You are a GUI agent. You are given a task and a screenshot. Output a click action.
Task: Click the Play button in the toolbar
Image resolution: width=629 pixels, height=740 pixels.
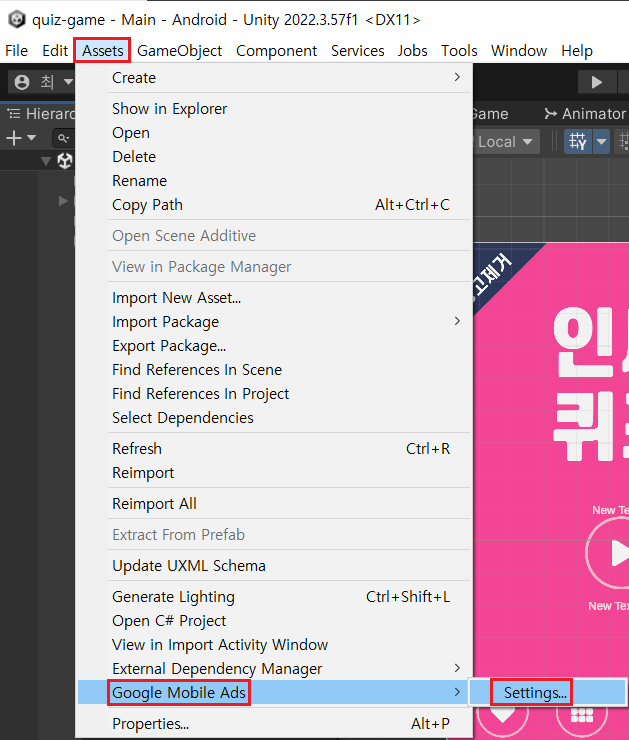(x=597, y=82)
